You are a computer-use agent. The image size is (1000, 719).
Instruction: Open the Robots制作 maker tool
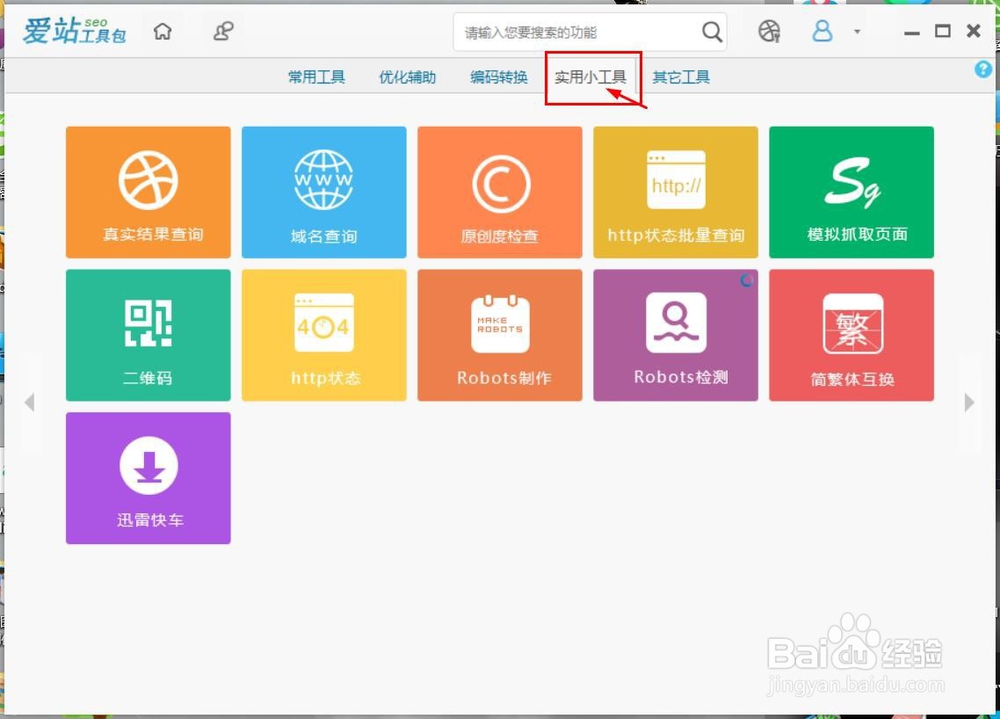pyautogui.click(x=500, y=334)
